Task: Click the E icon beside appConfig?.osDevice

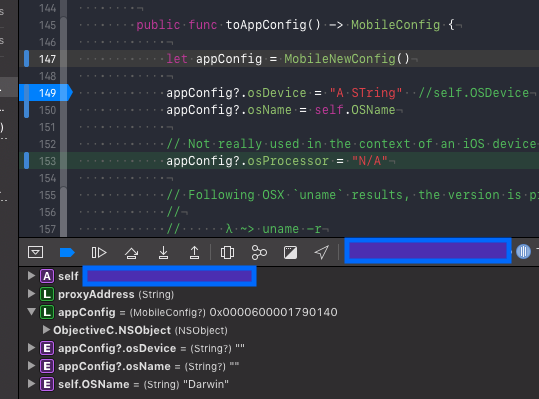Action: coord(47,348)
